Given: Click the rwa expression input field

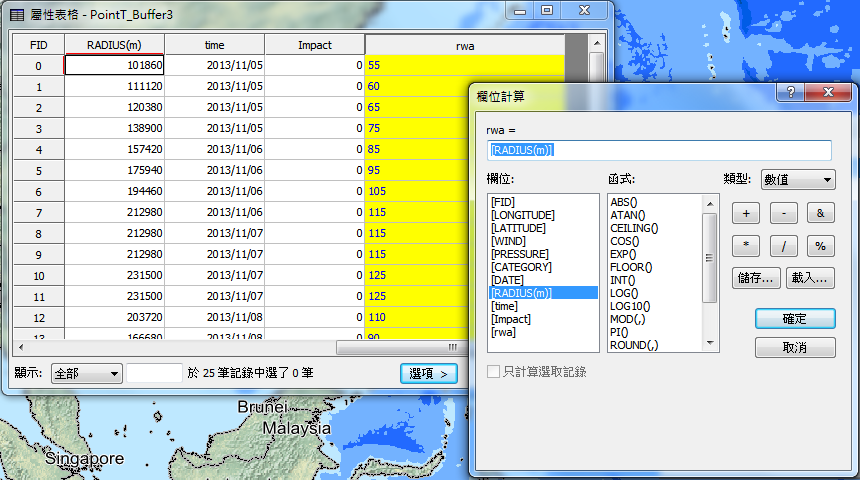Looking at the screenshot, I should (x=659, y=150).
